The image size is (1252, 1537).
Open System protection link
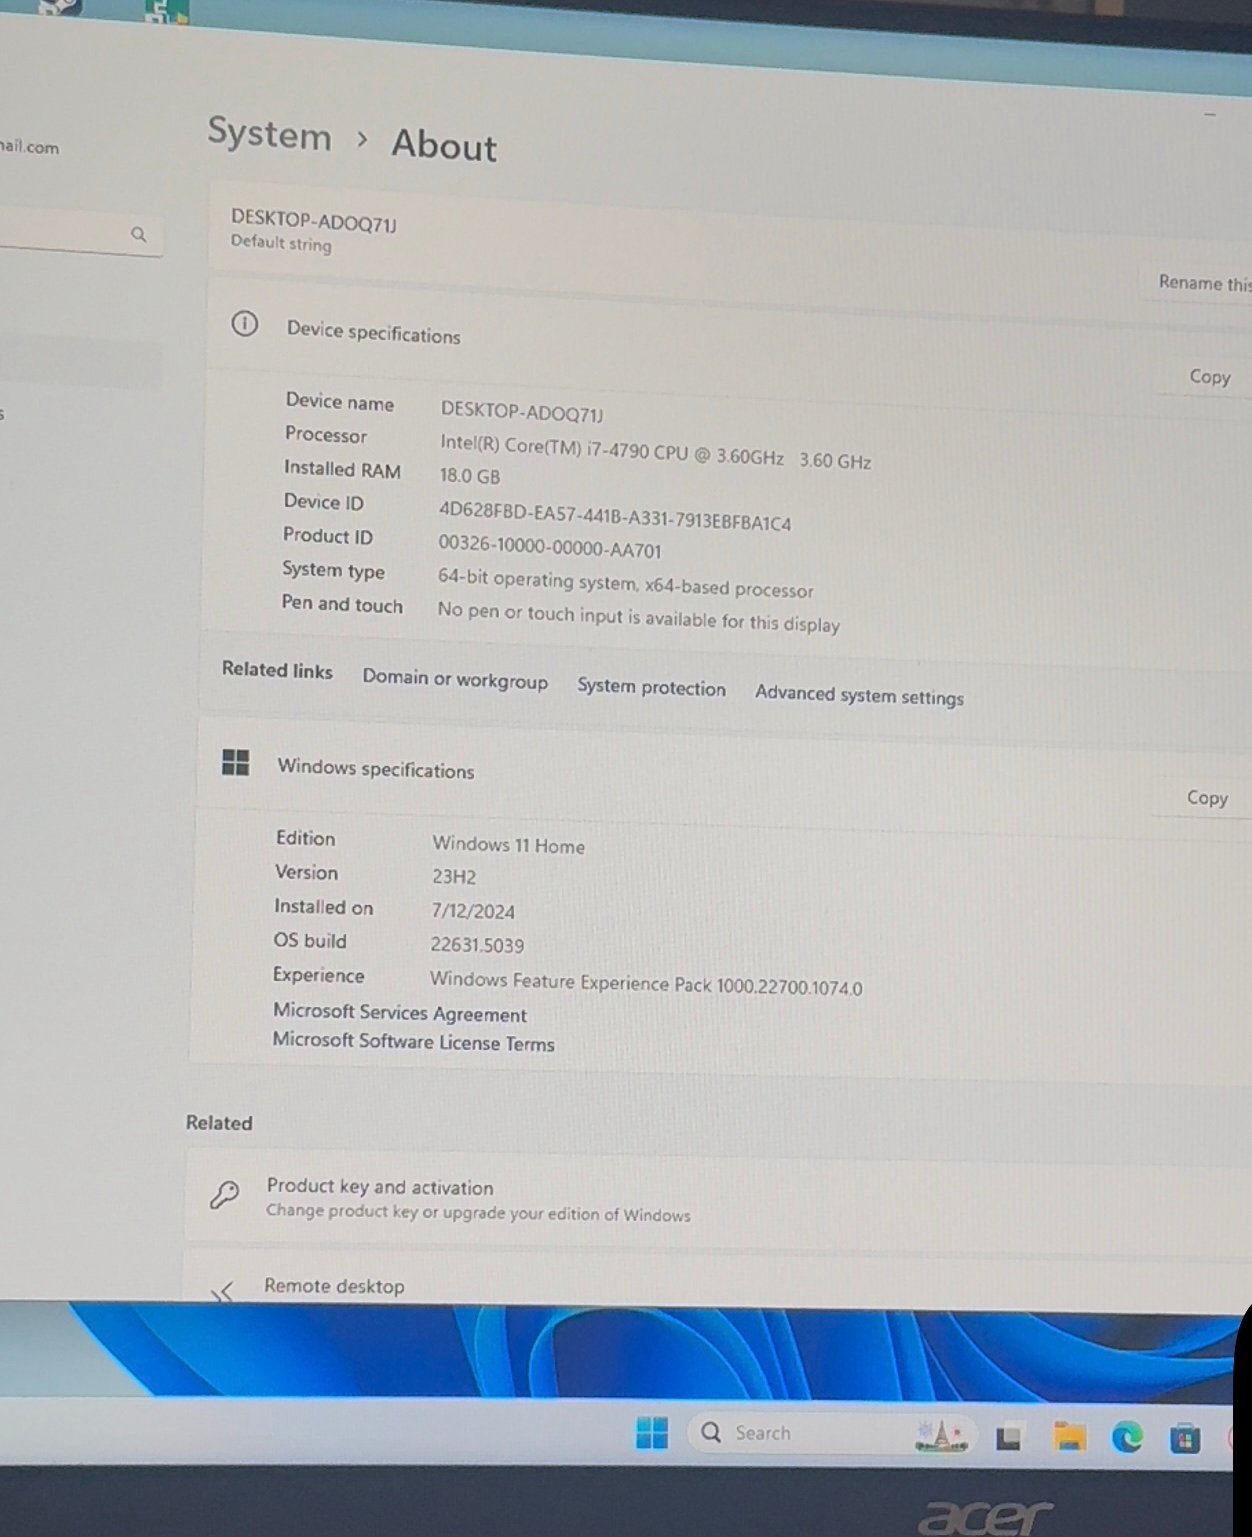click(x=651, y=687)
